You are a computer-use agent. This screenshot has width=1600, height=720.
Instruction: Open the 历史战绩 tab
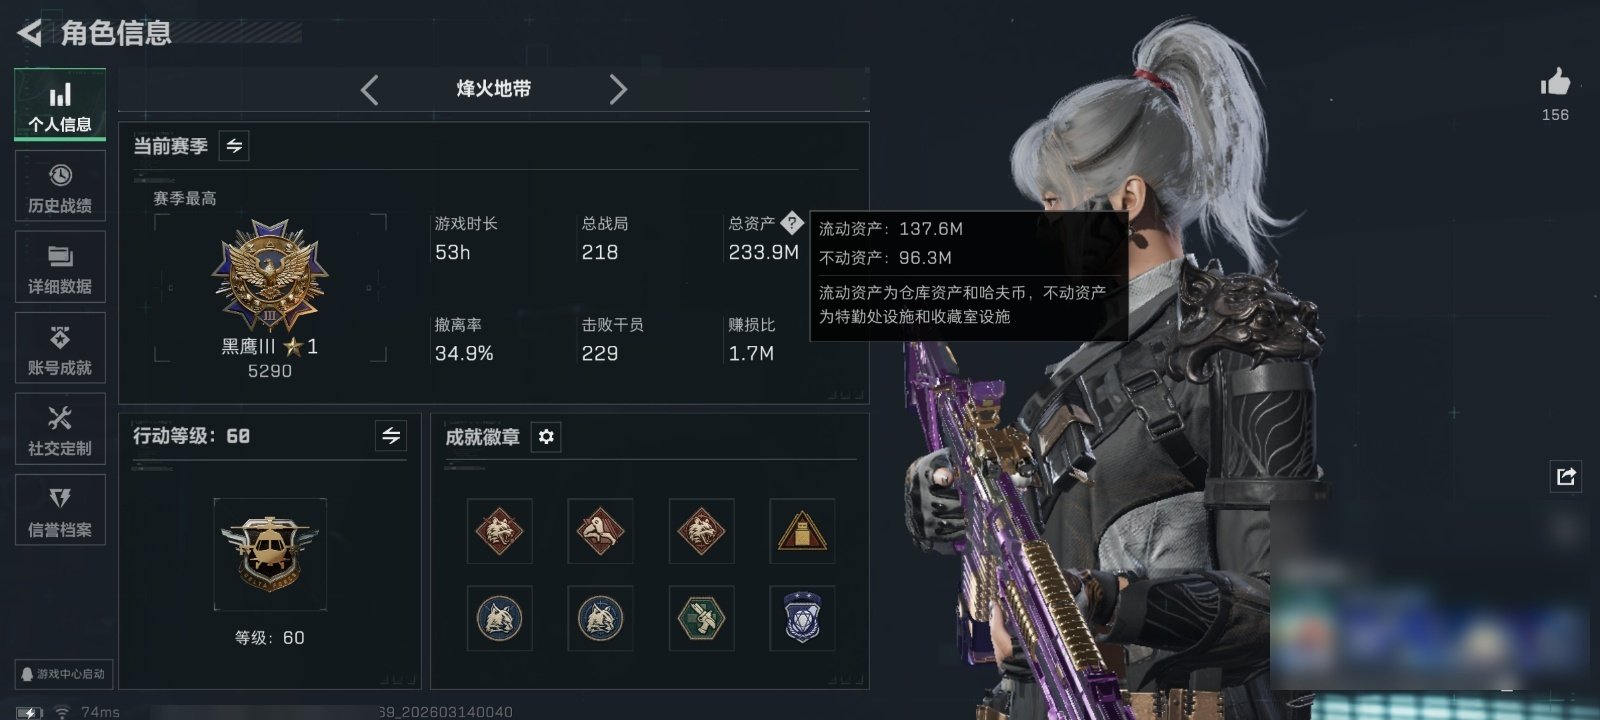click(60, 186)
